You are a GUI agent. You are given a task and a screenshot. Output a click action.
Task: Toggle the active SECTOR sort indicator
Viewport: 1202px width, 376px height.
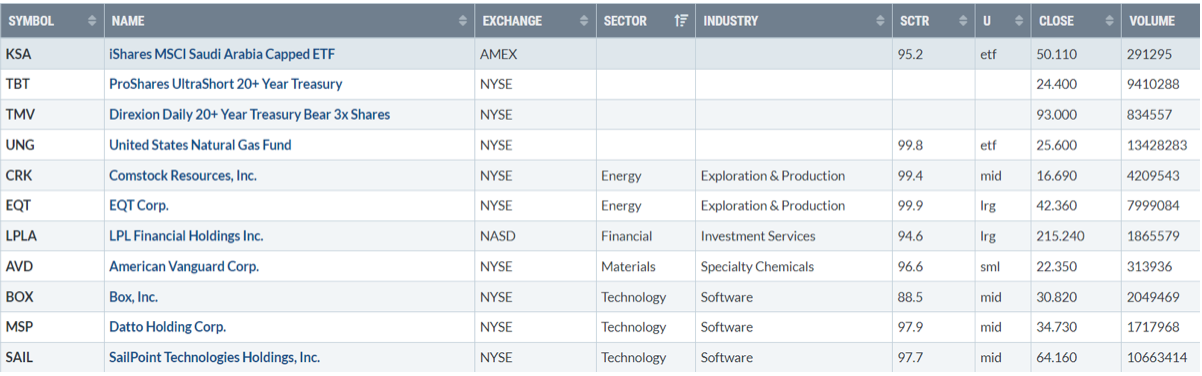pyautogui.click(x=683, y=21)
